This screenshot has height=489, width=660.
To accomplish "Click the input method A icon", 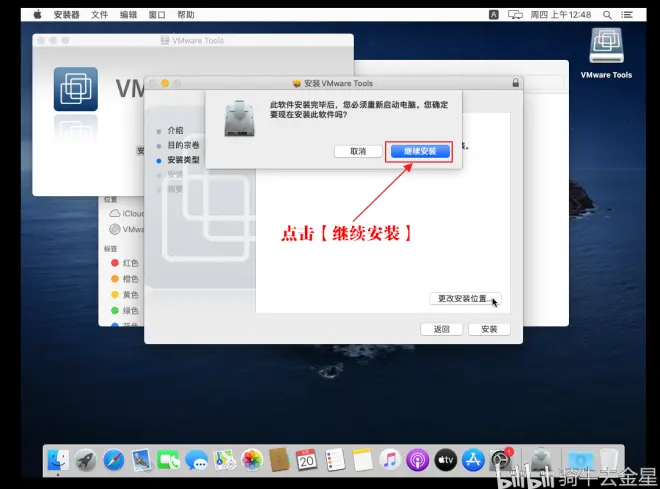I will [x=494, y=15].
